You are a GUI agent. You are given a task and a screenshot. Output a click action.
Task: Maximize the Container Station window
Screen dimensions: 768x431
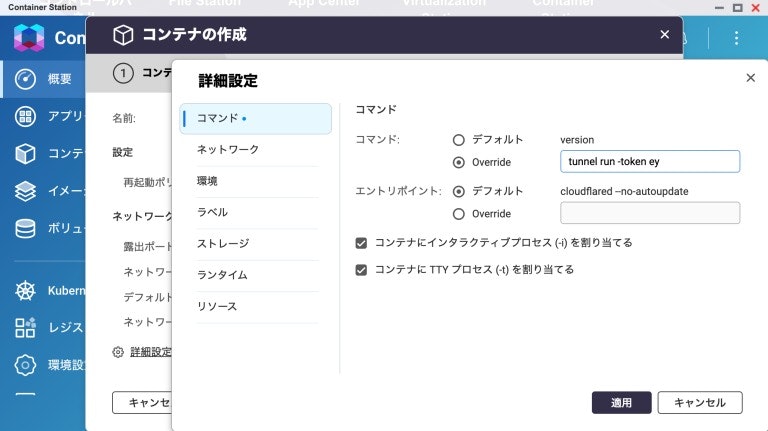(738, 7)
